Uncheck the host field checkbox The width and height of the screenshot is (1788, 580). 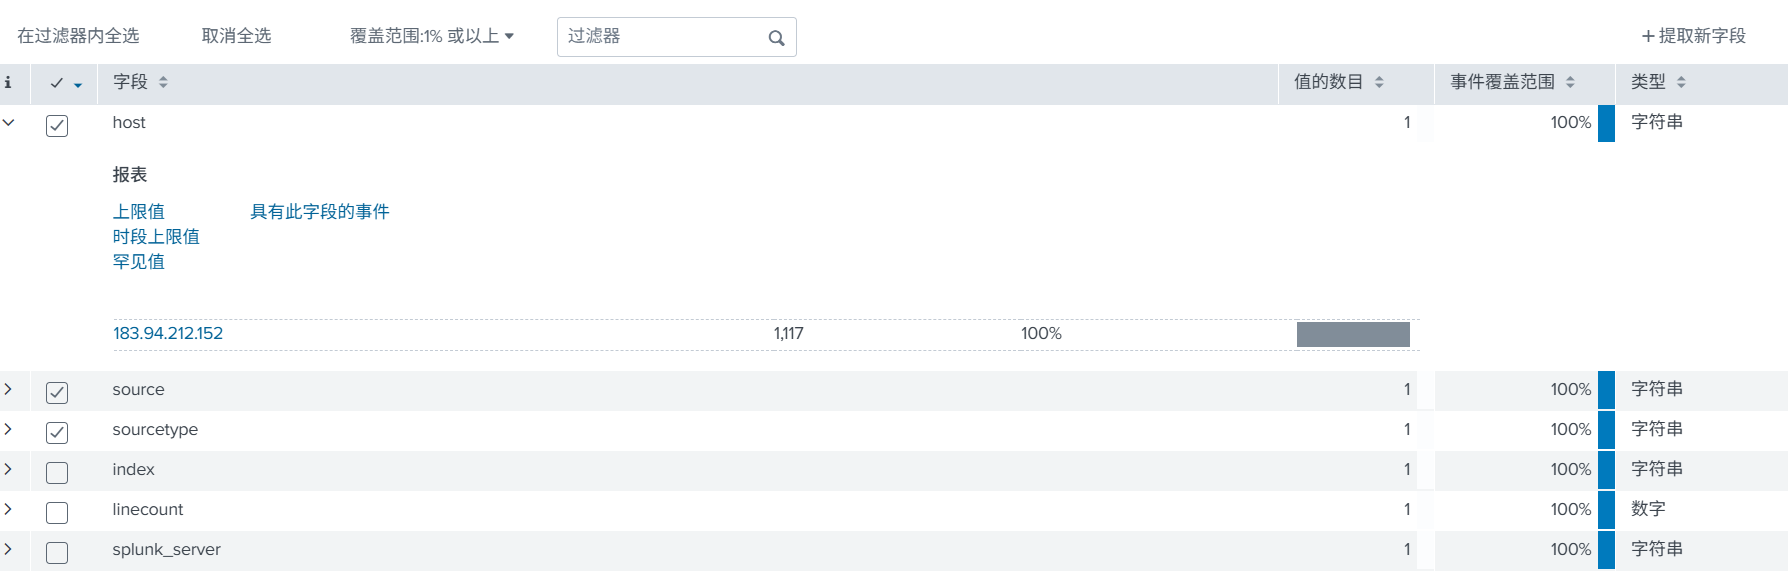(x=57, y=125)
